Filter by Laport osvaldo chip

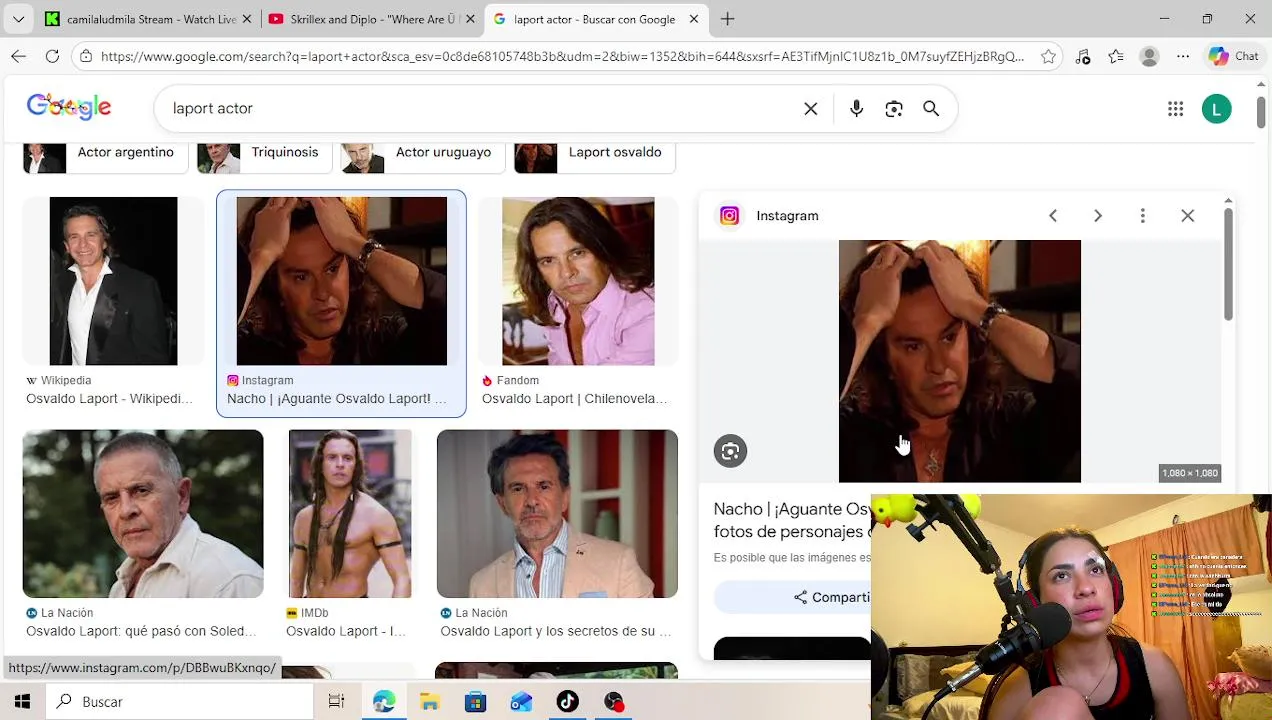594,155
